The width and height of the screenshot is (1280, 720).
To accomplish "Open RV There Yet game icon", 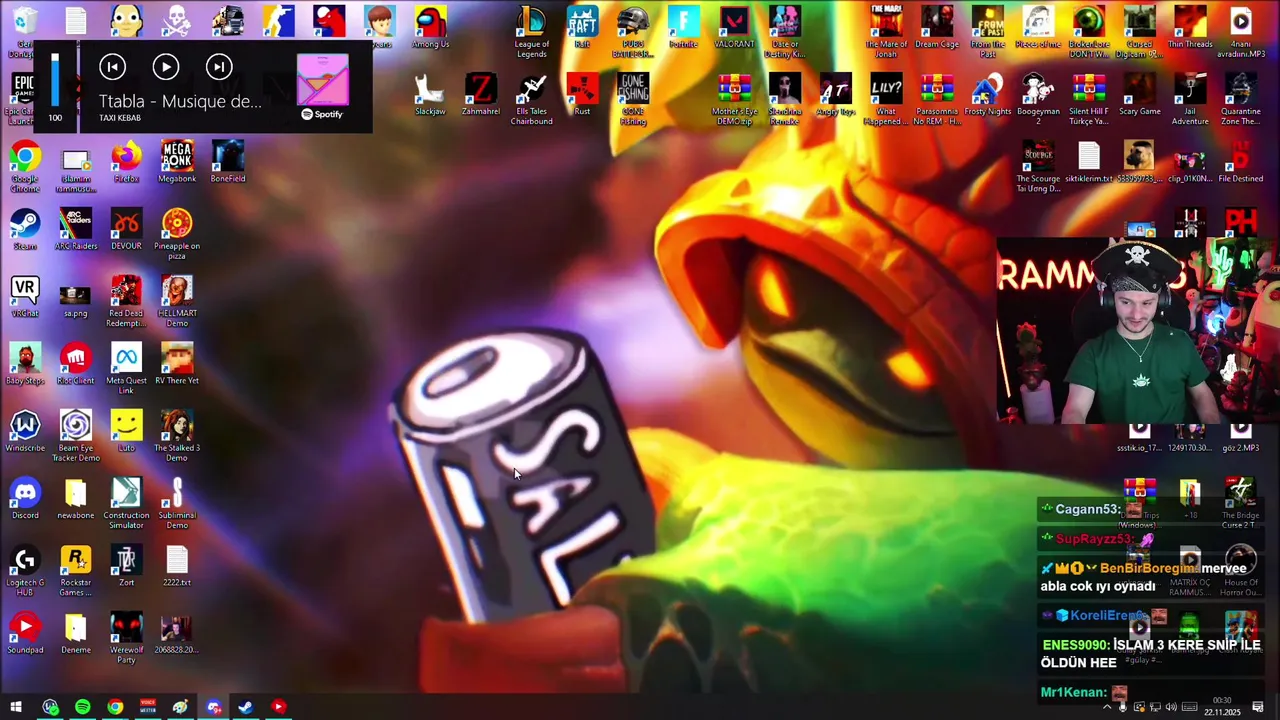I will coord(177,363).
